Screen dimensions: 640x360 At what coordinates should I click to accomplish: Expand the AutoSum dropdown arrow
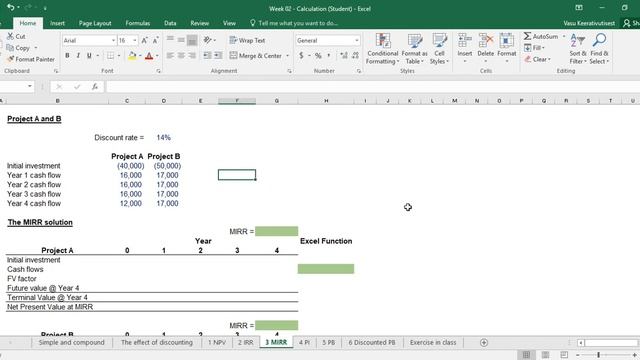(x=564, y=36)
